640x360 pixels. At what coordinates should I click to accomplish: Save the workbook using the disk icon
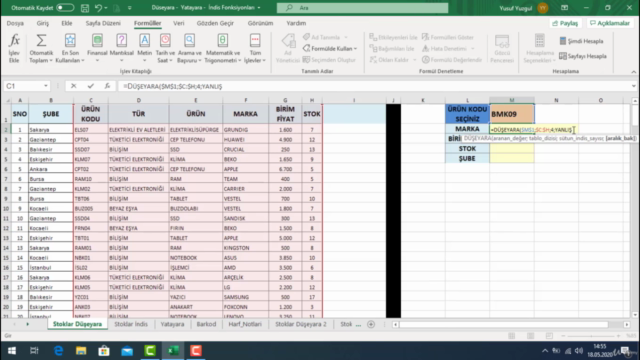[x=84, y=8]
